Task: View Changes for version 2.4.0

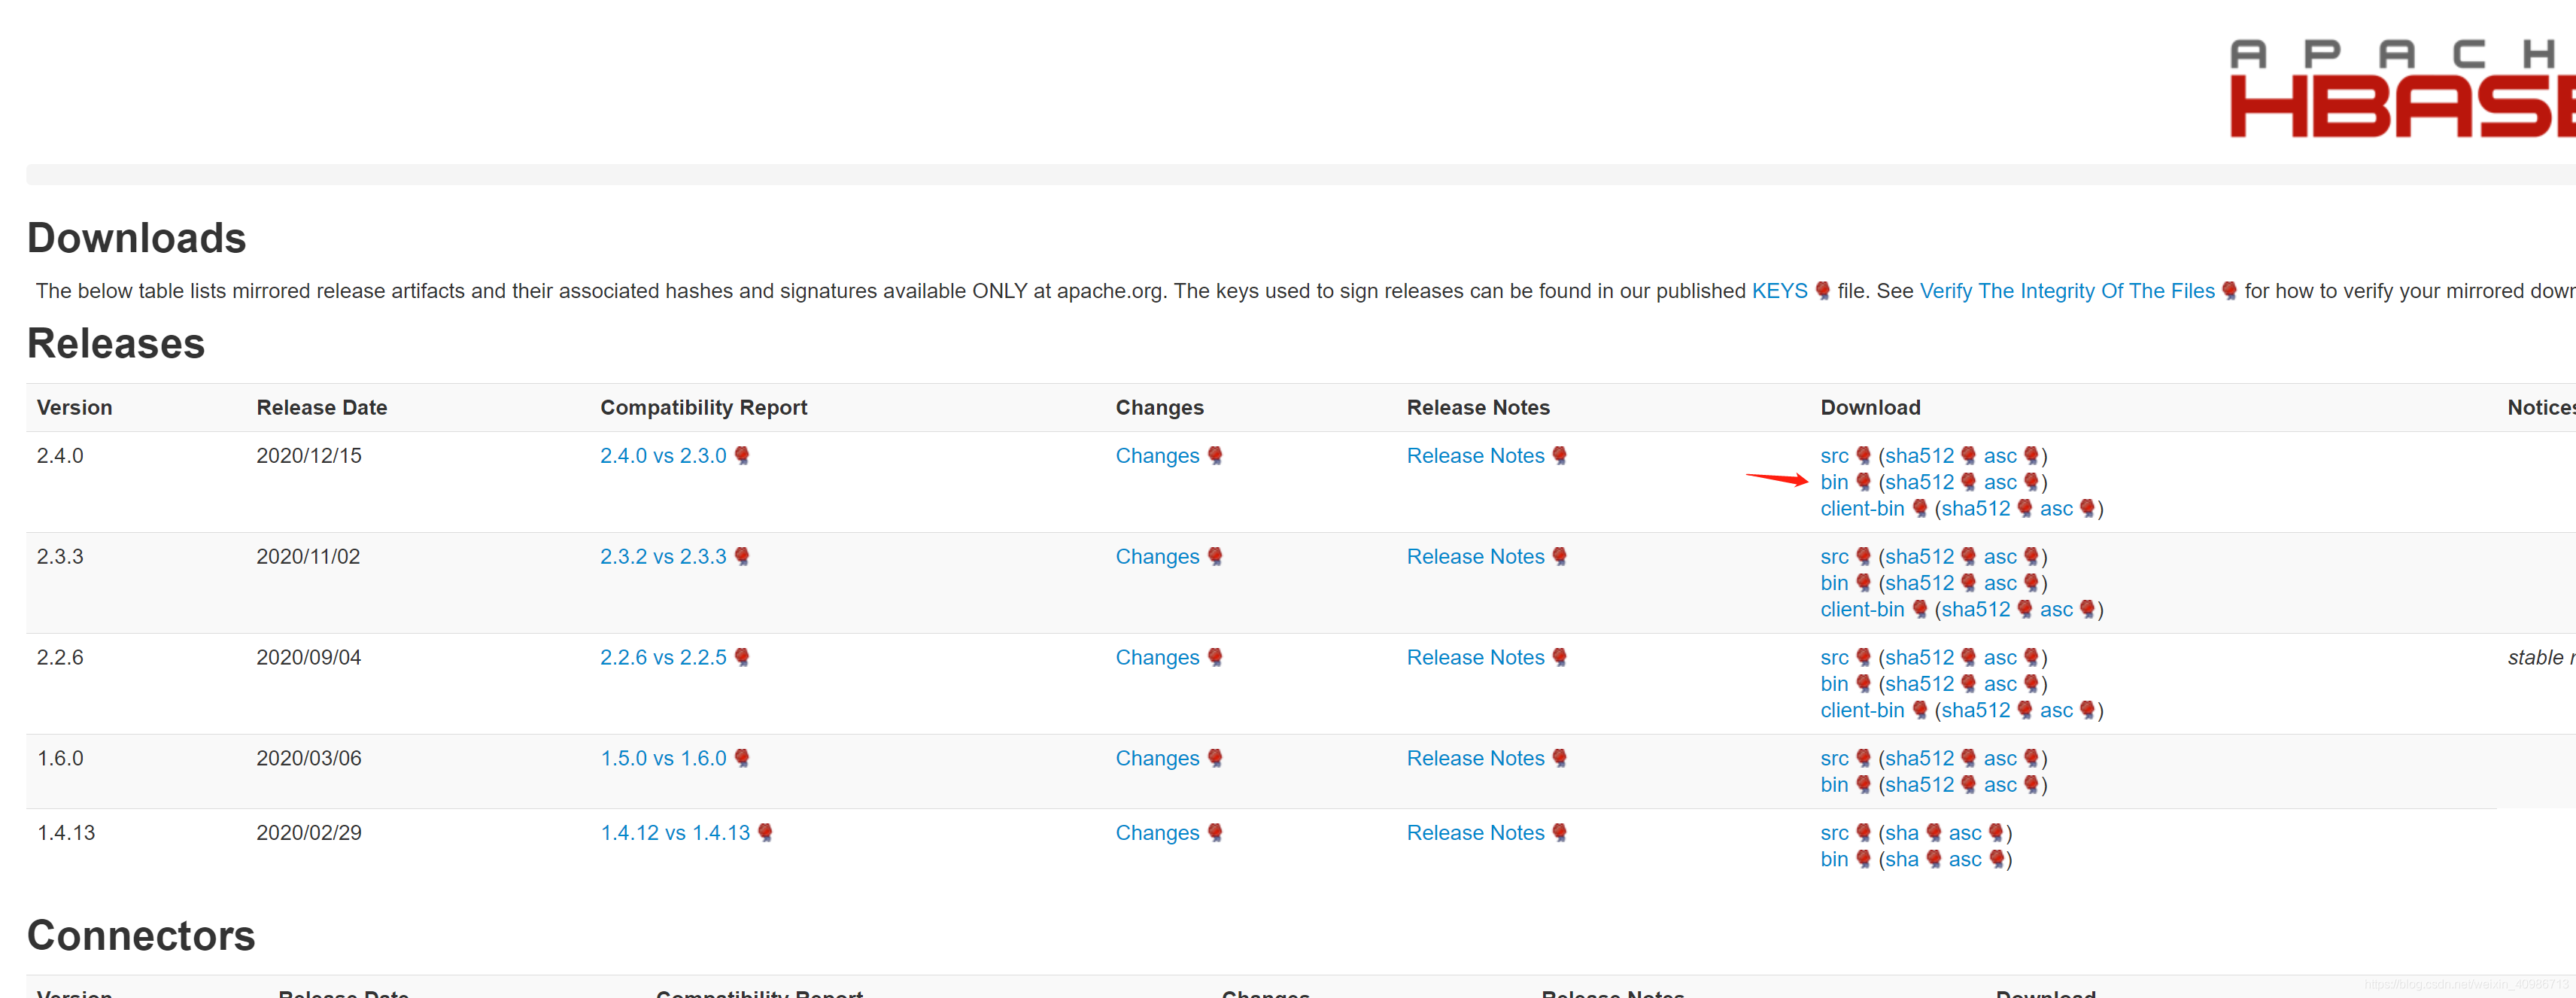Action: 1157,456
